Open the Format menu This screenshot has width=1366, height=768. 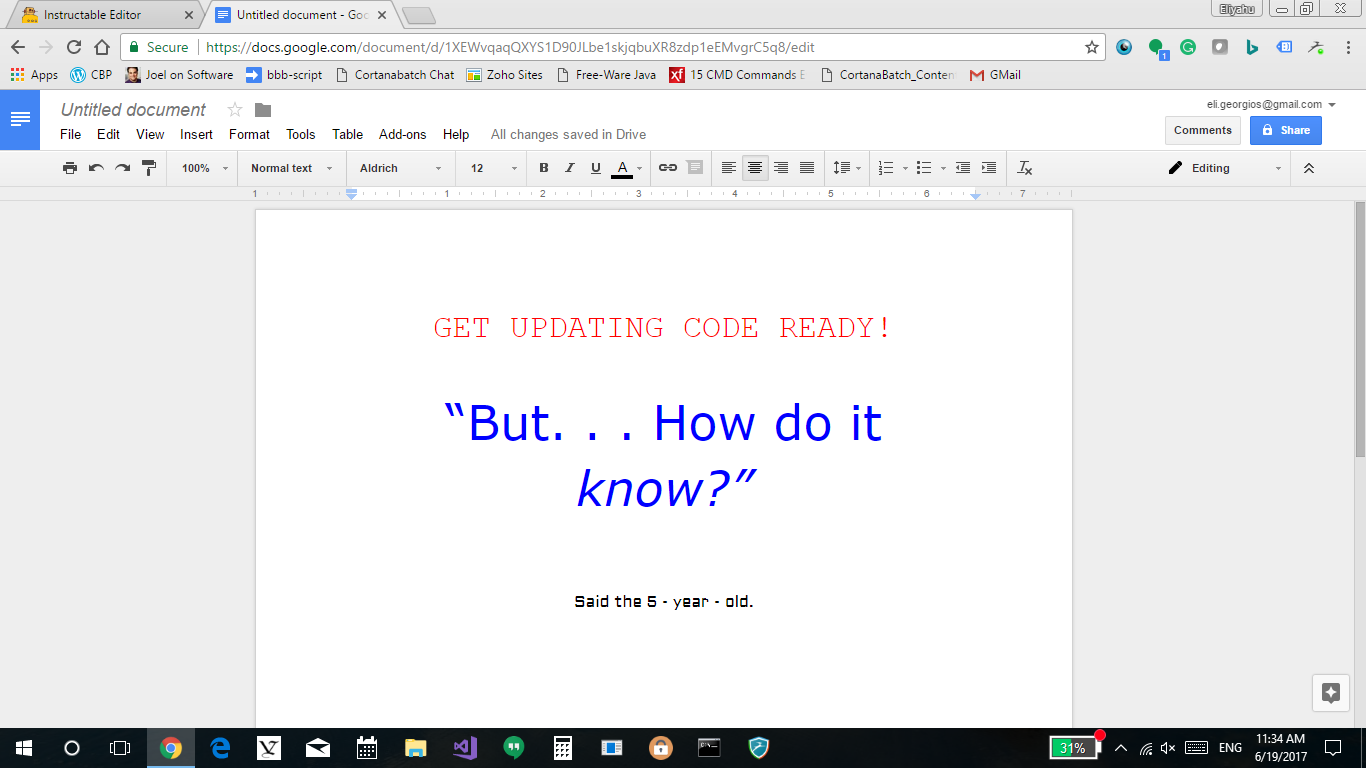coord(249,134)
